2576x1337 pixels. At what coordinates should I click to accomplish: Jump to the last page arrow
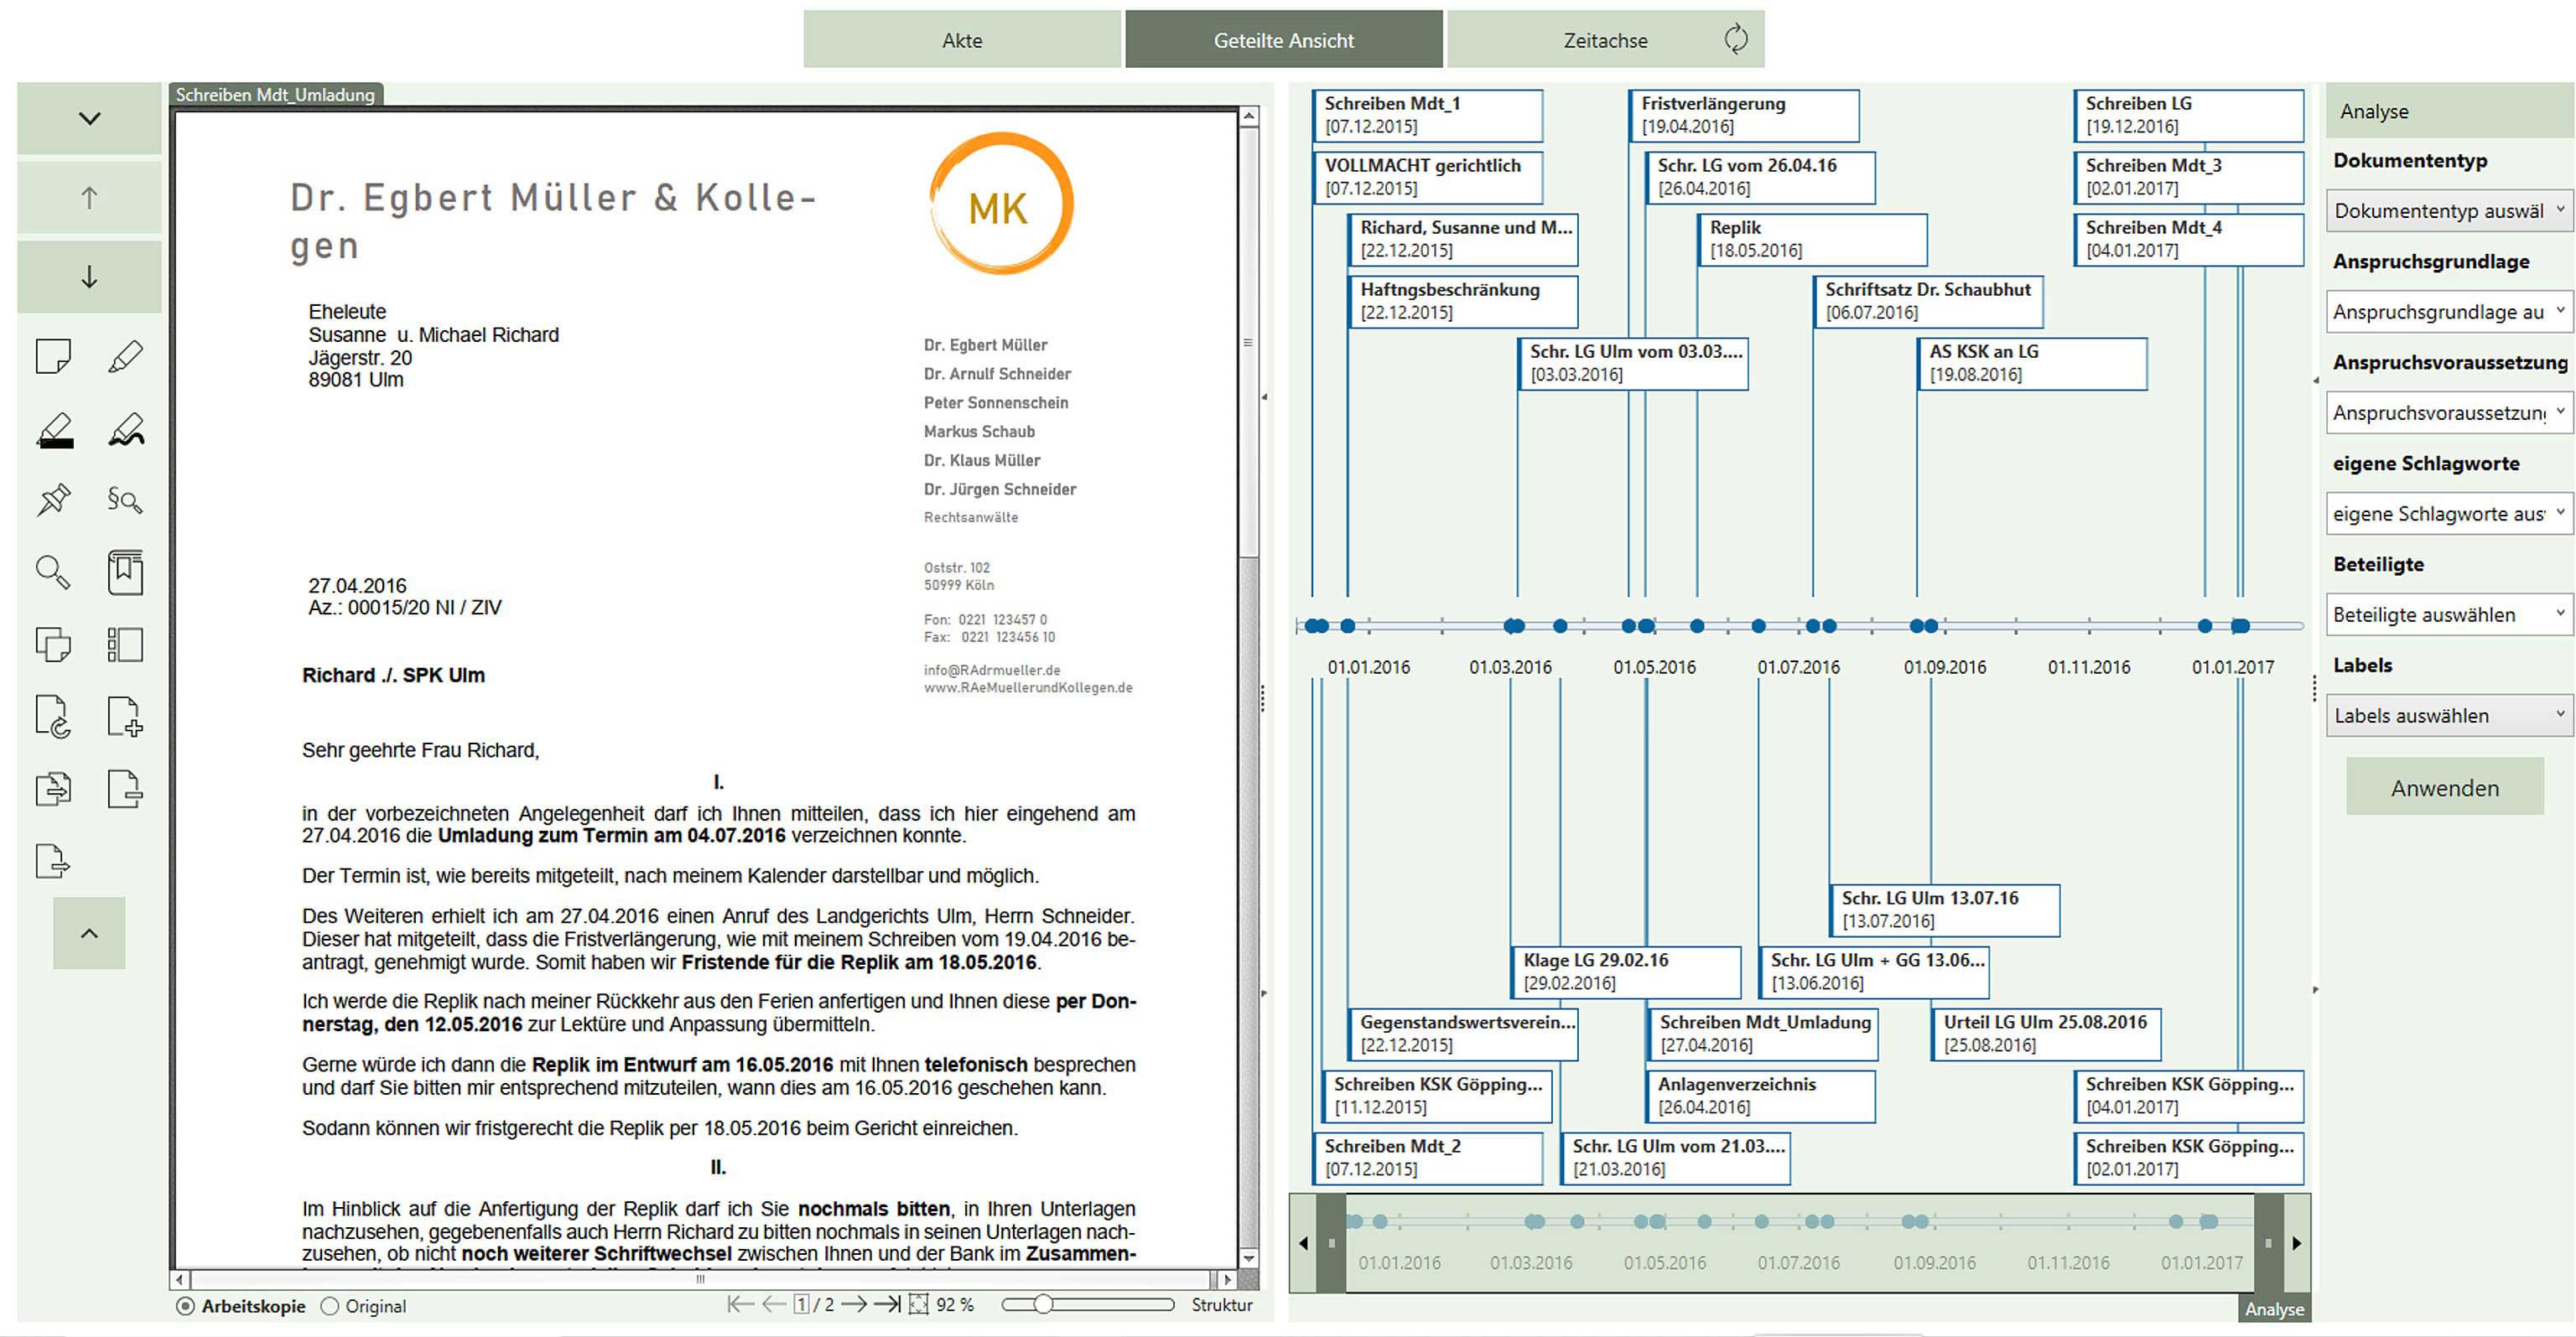point(887,1304)
